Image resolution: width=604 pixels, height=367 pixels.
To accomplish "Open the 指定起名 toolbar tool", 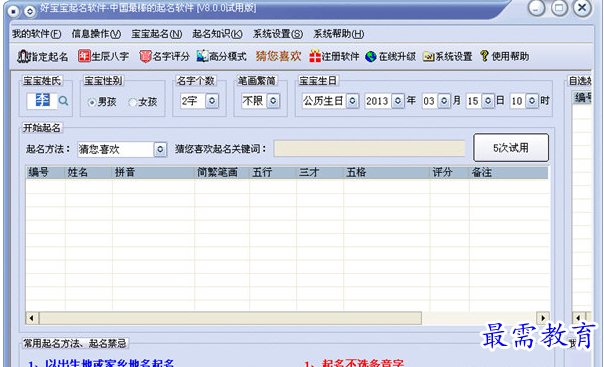I will tap(43, 57).
